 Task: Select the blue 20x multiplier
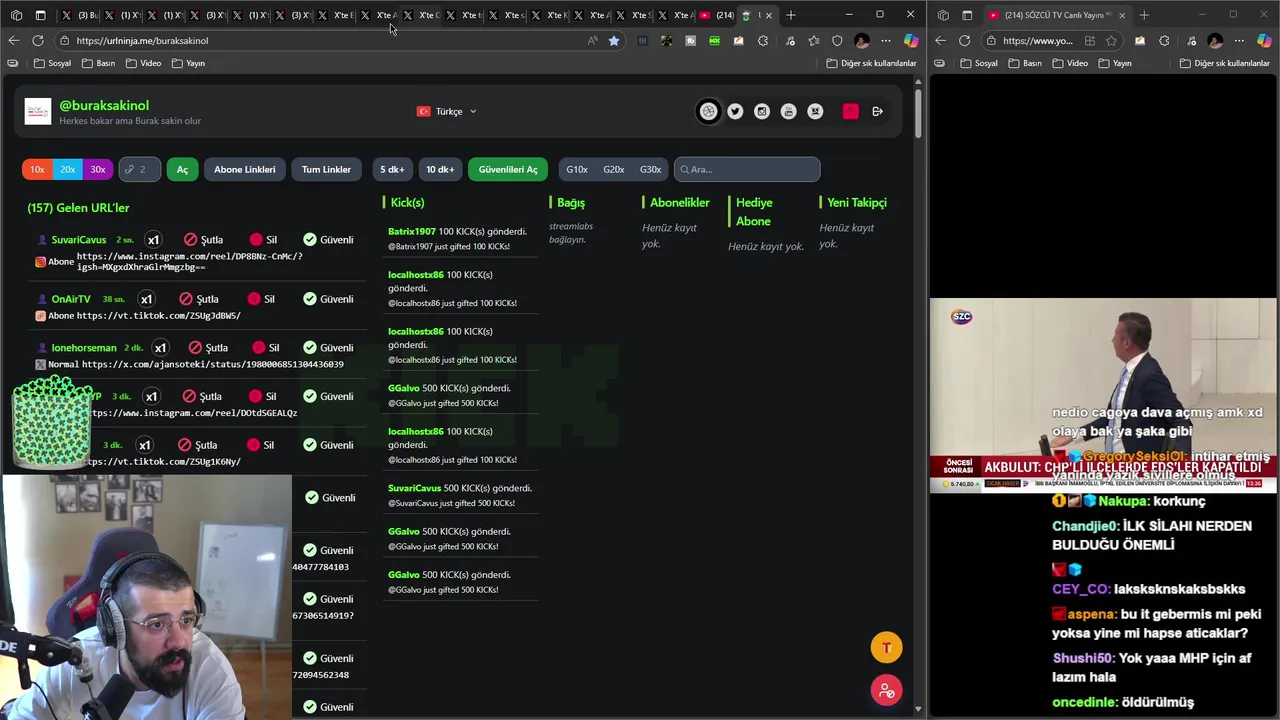[67, 169]
